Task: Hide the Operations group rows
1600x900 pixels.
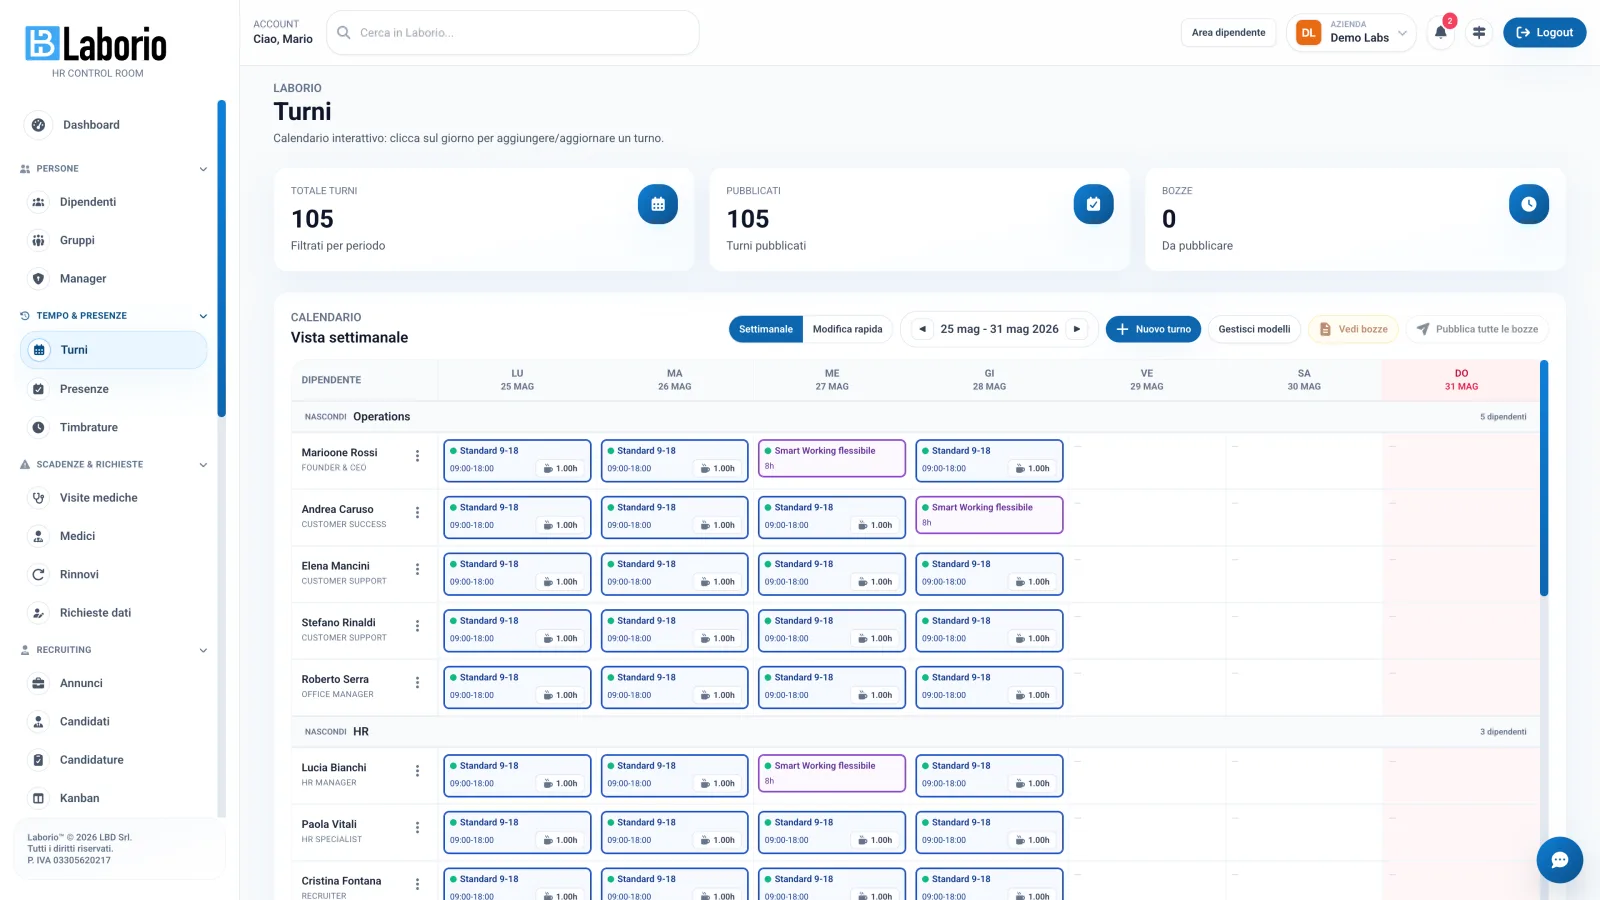Action: 325,417
